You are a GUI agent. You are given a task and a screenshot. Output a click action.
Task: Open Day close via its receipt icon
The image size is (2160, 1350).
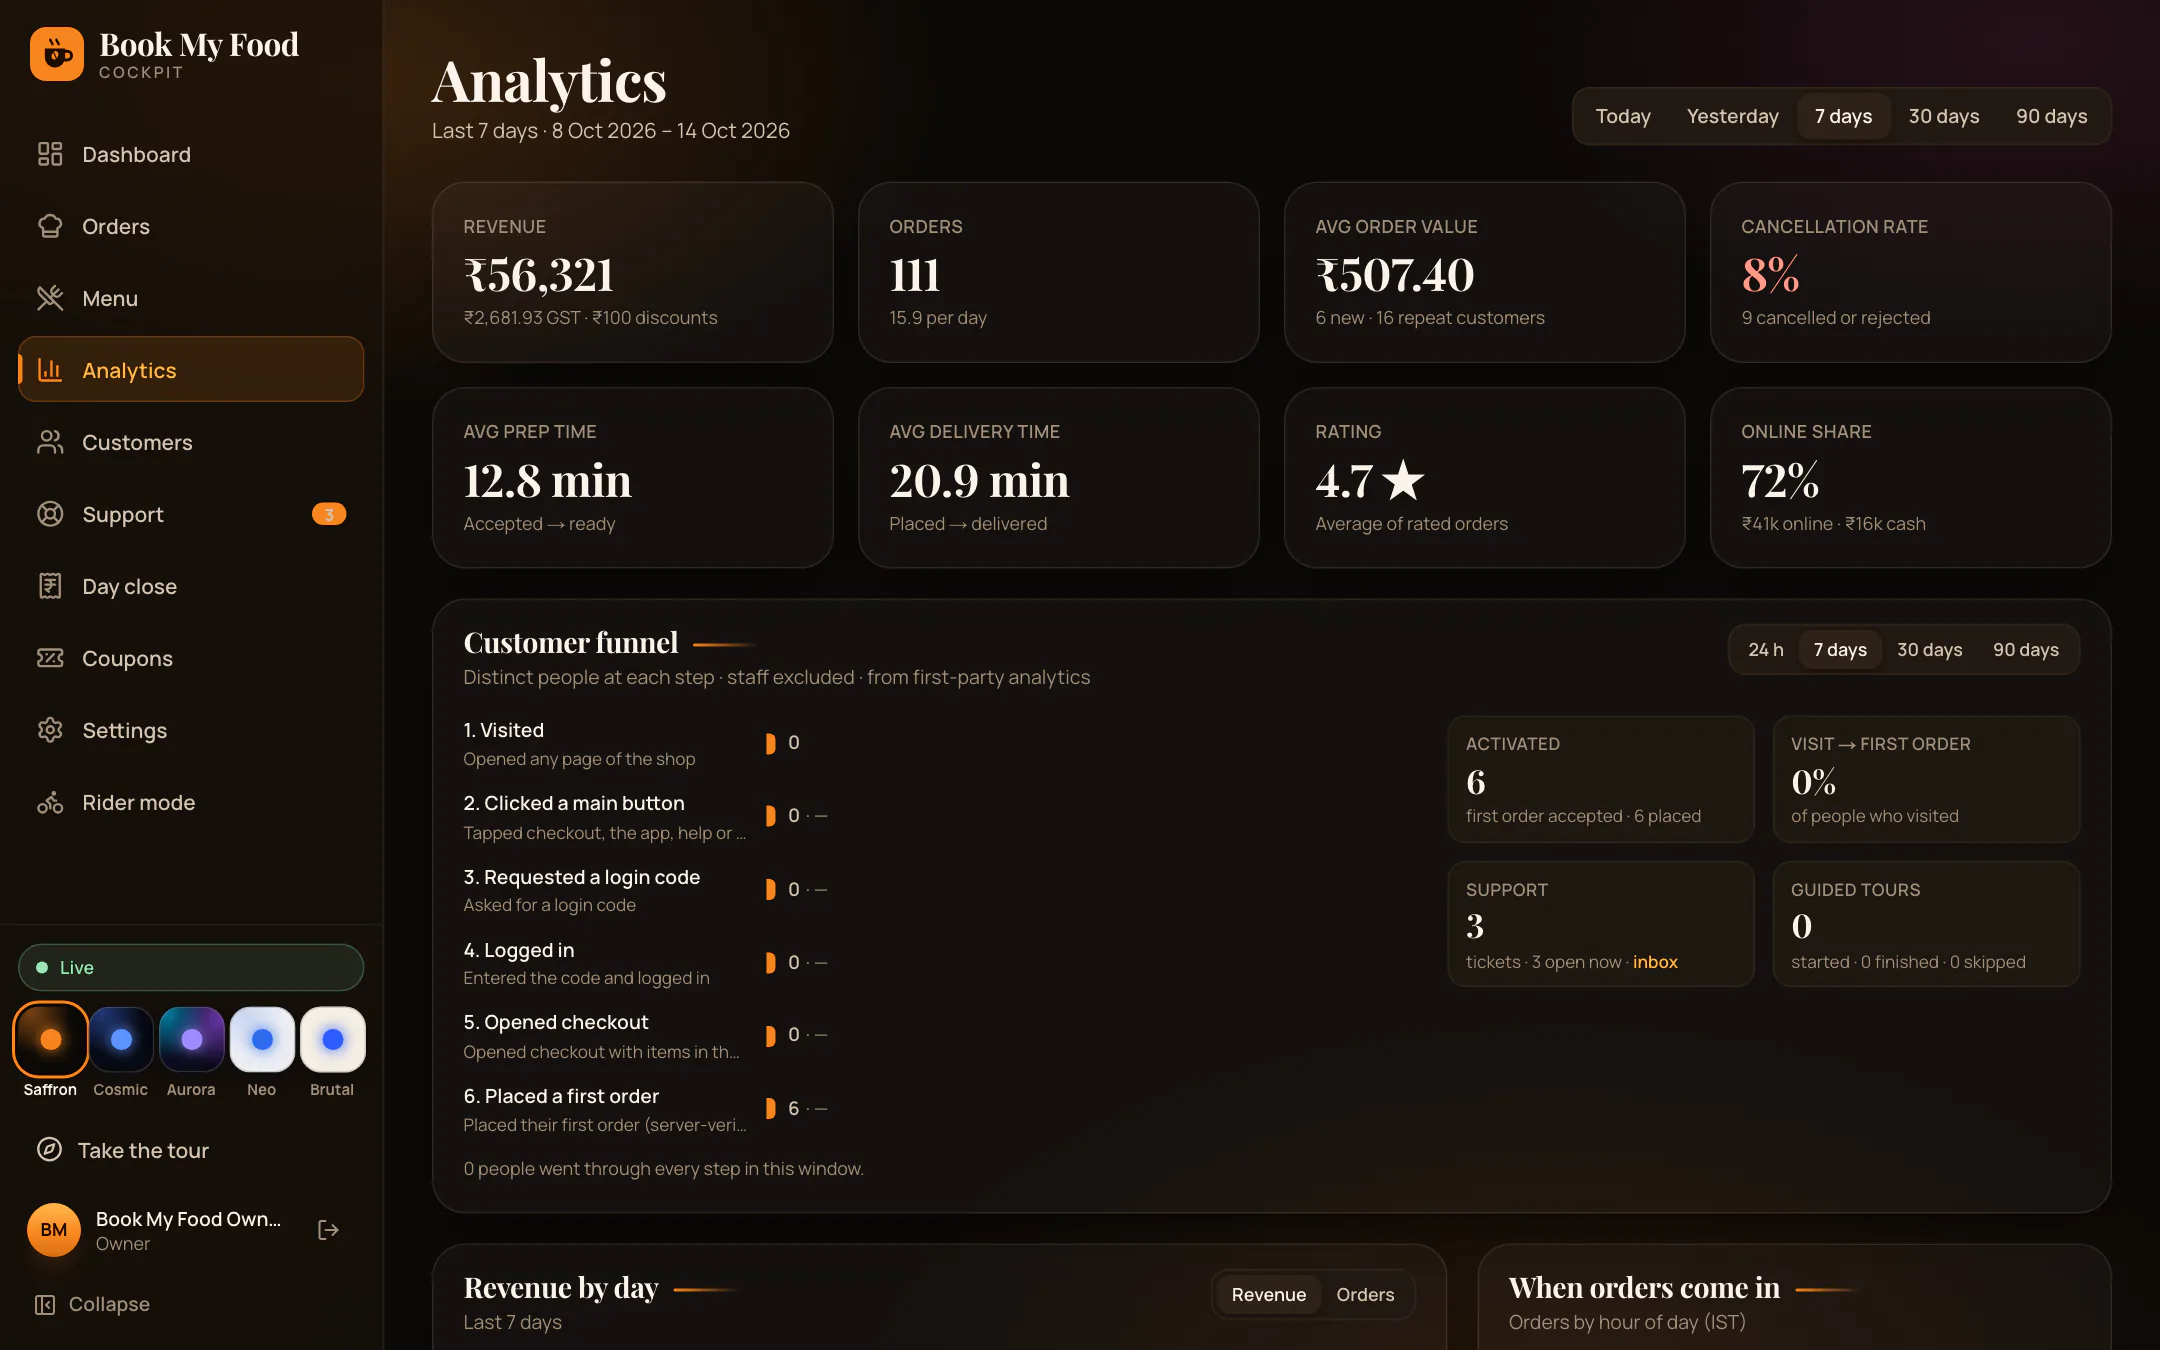[x=50, y=586]
